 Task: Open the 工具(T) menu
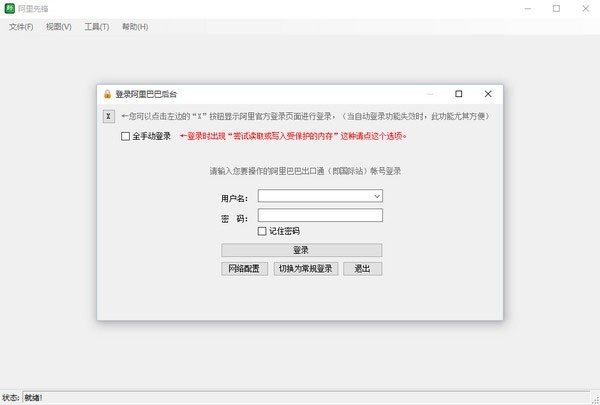97,27
